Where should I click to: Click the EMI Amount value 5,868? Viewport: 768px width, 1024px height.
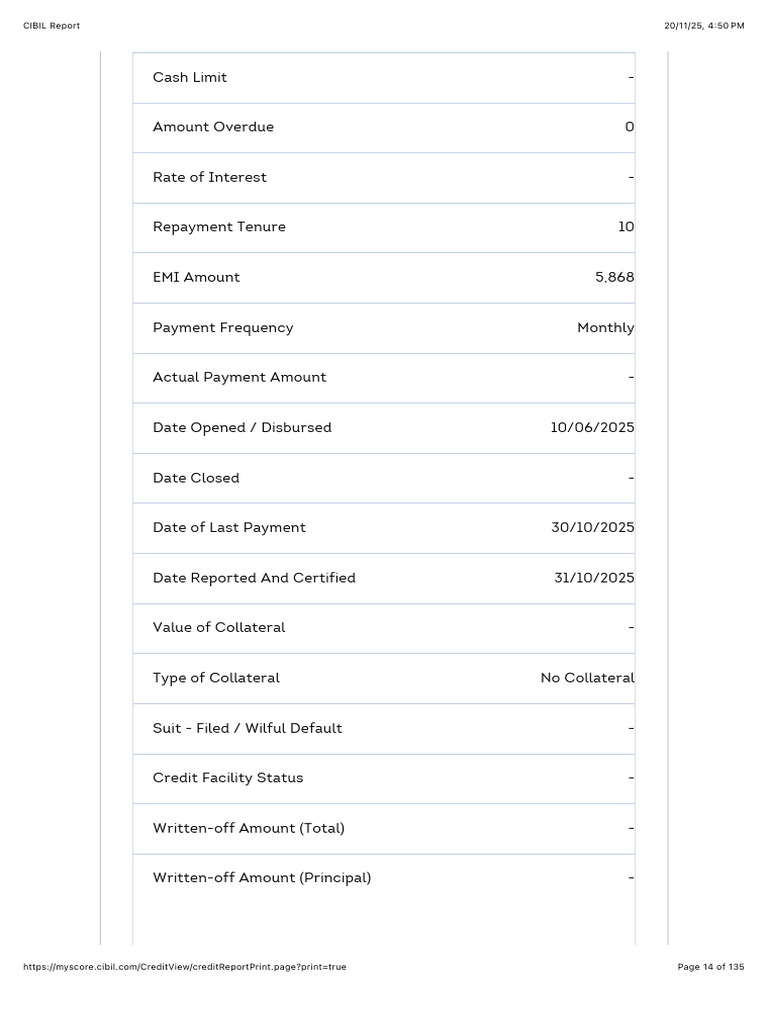click(x=615, y=277)
